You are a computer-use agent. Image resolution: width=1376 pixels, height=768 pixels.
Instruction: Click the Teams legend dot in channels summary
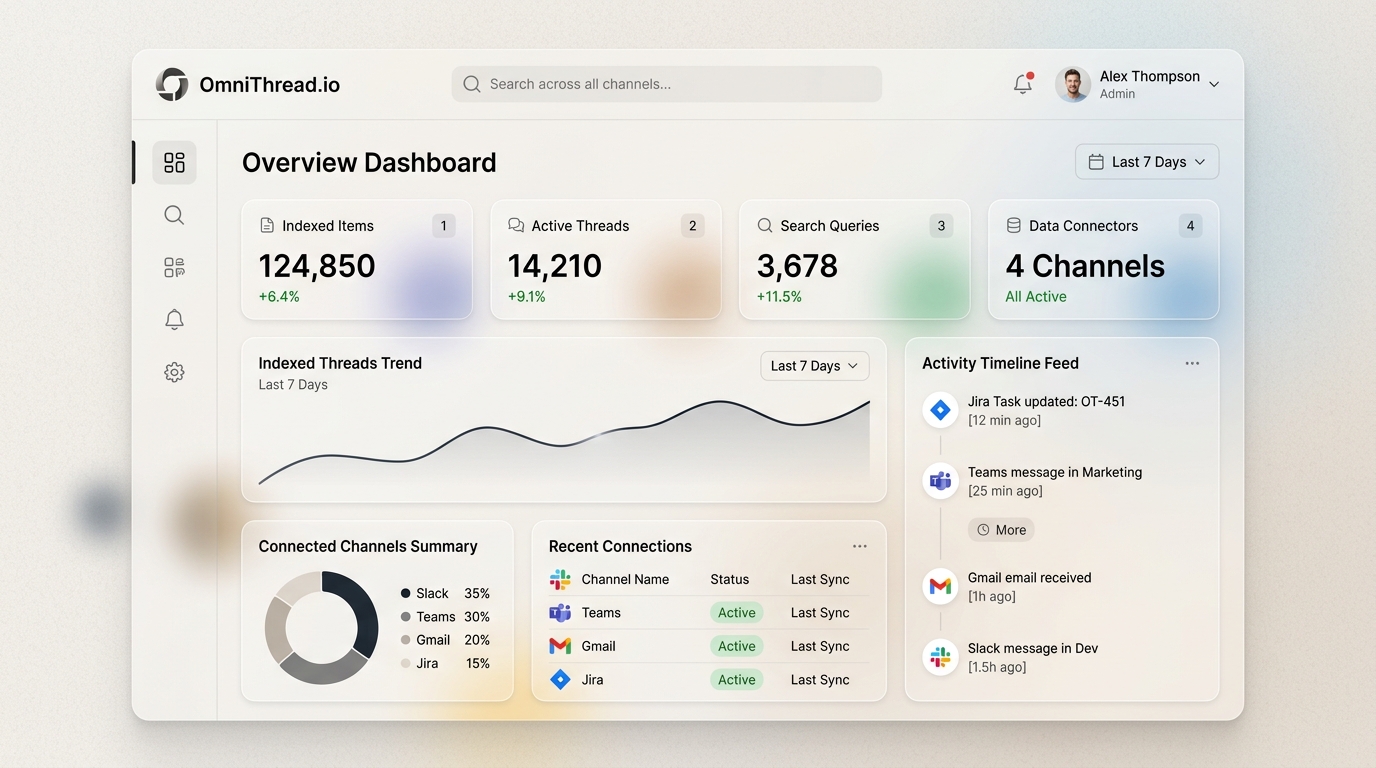pyautogui.click(x=405, y=617)
